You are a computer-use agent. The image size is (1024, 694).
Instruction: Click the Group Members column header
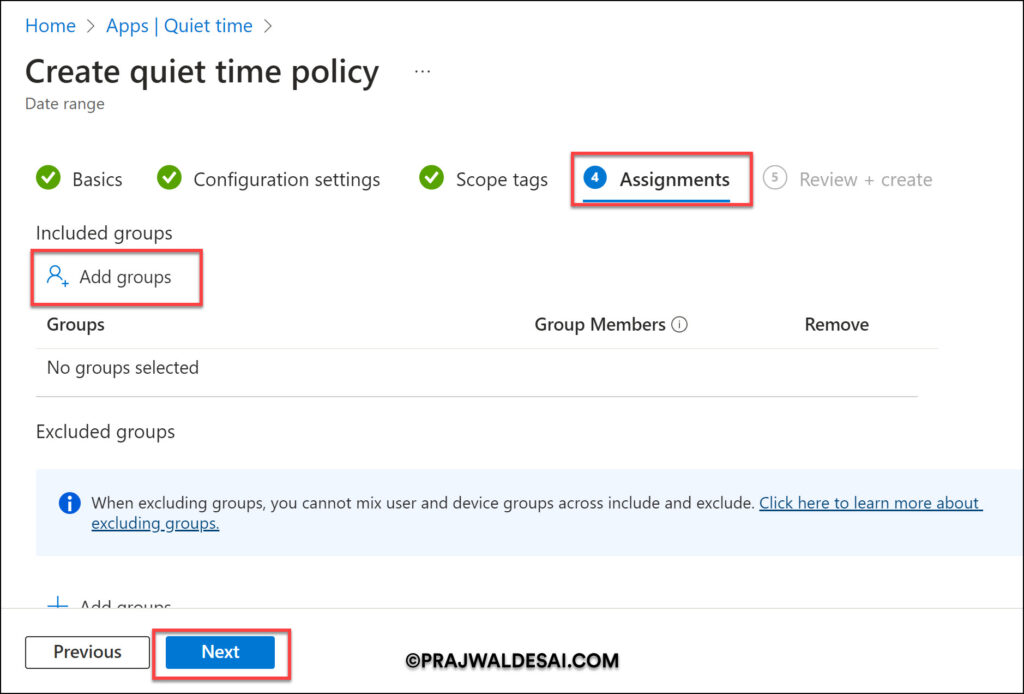click(600, 324)
